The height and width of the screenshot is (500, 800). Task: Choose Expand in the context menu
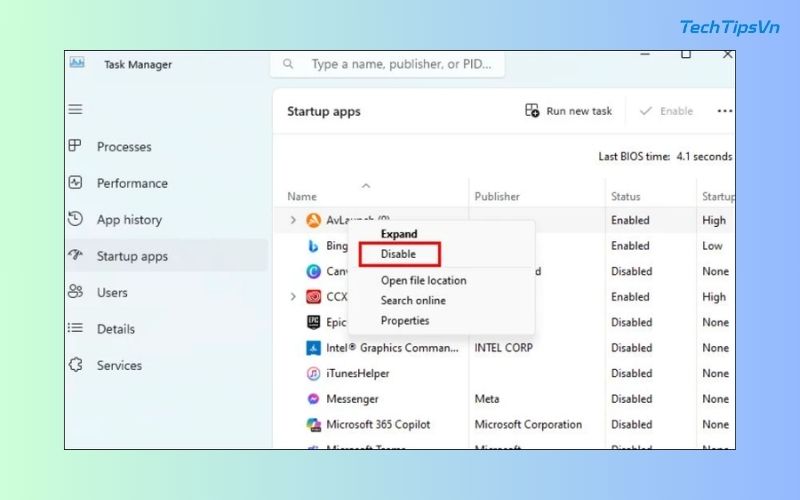(399, 234)
